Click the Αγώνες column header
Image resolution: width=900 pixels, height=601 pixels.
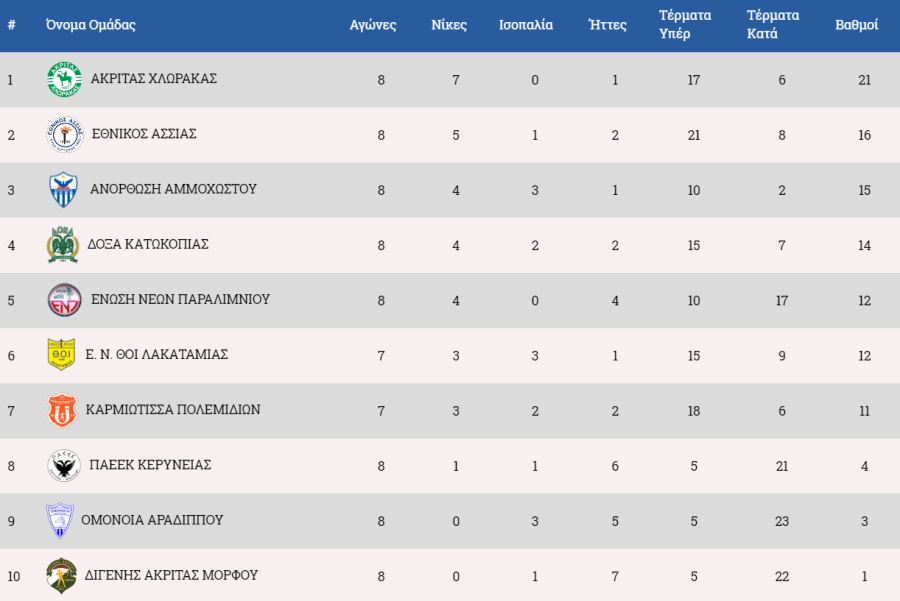[x=373, y=25]
